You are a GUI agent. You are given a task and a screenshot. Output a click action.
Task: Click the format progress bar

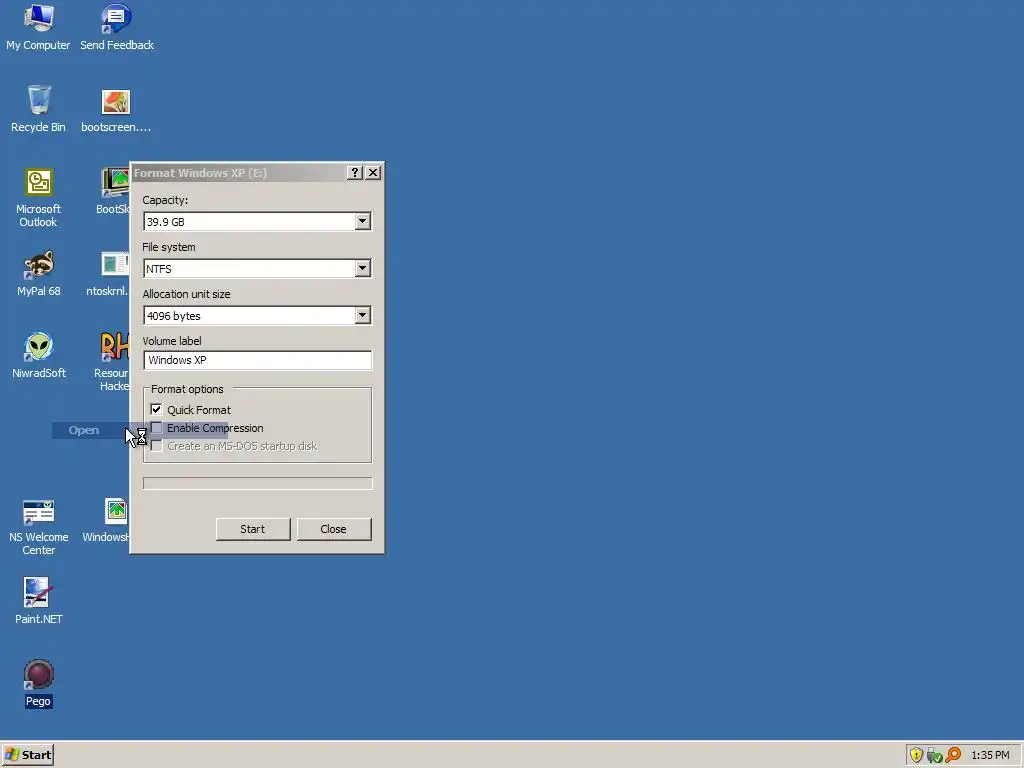point(257,483)
